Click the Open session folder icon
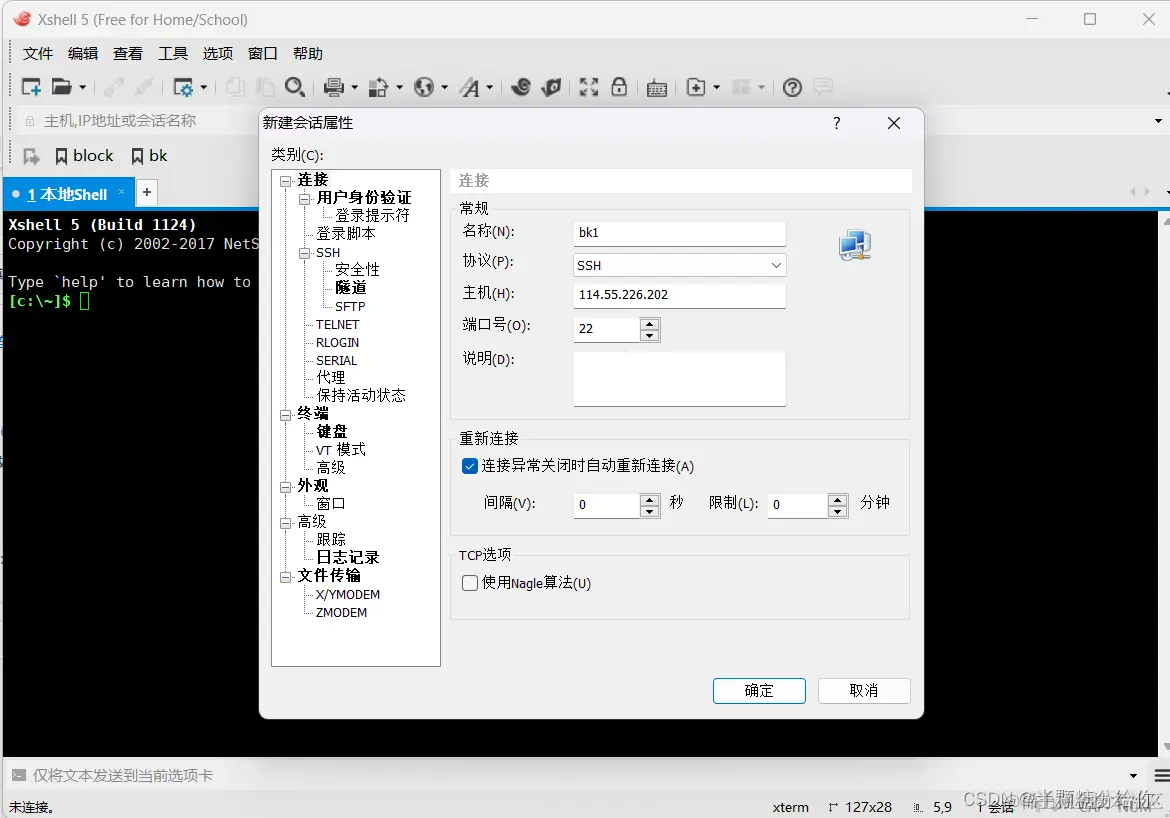The height and width of the screenshot is (818, 1170). pyautogui.click(x=61, y=87)
